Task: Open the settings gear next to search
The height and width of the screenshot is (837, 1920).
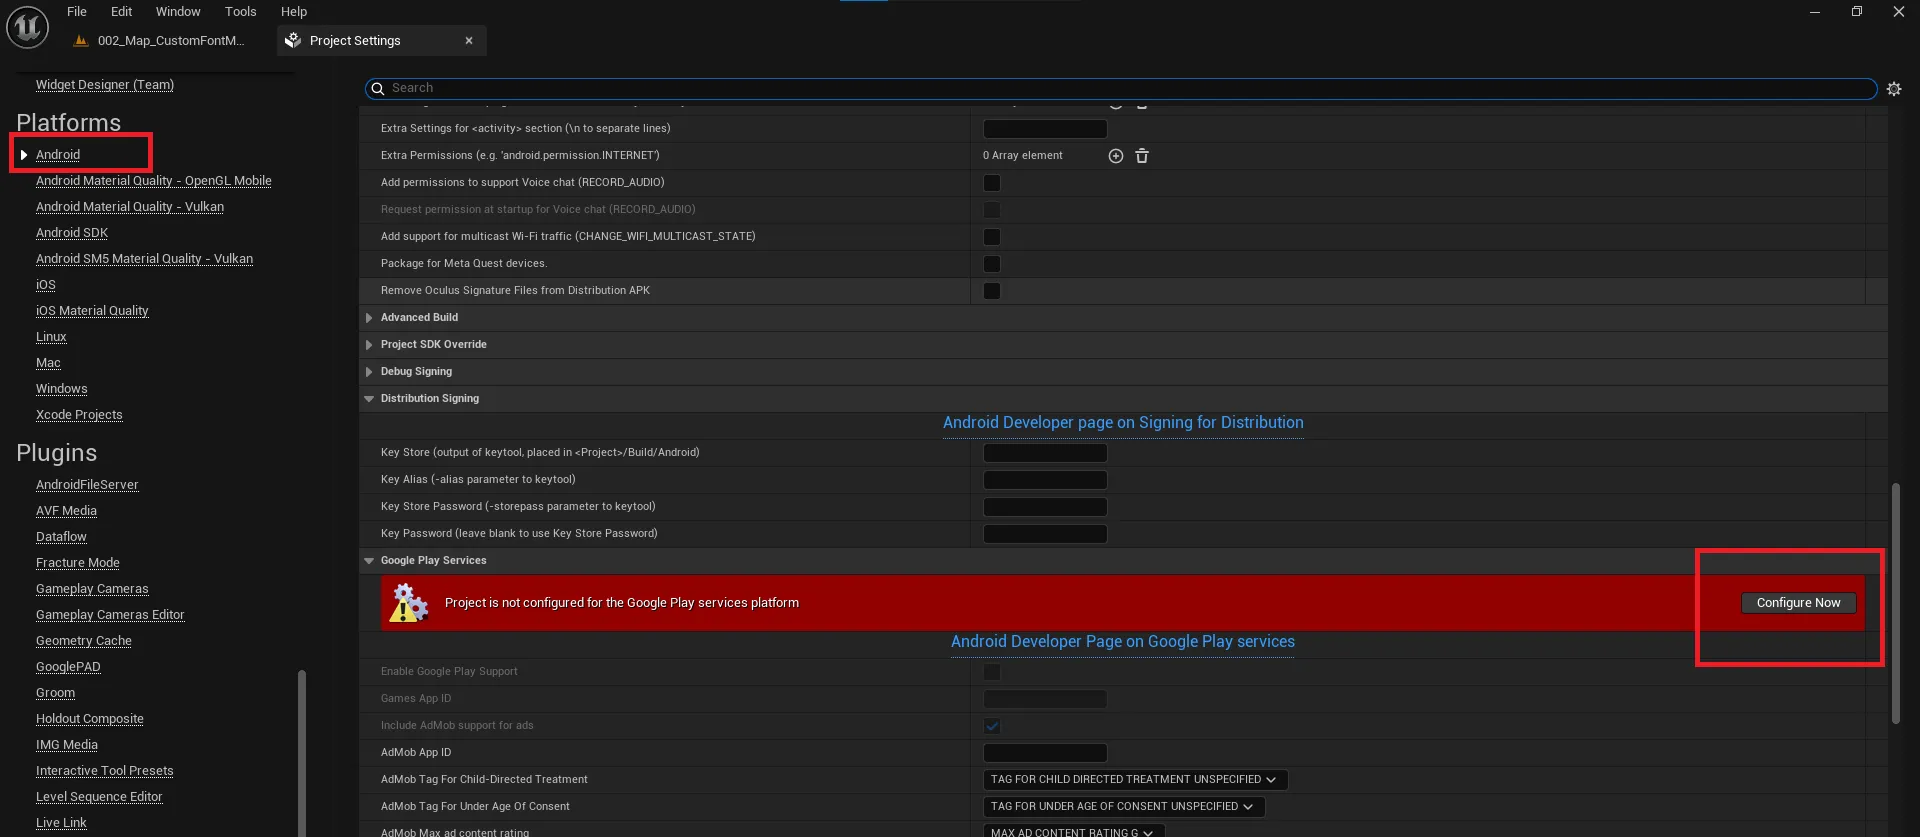Action: point(1894,89)
